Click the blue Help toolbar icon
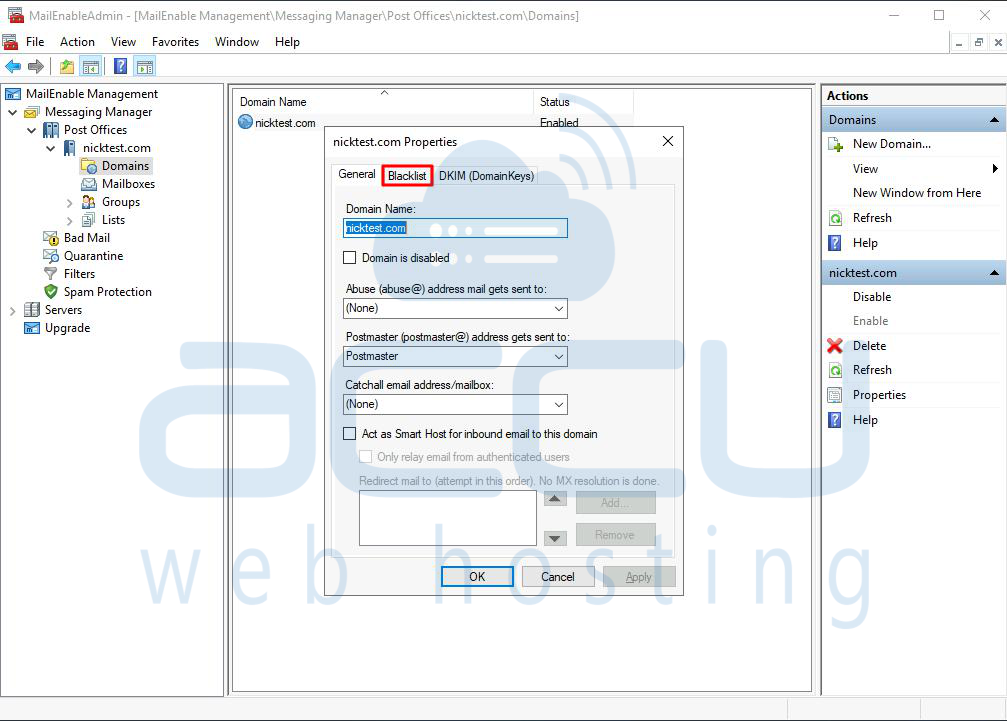 pyautogui.click(x=120, y=66)
